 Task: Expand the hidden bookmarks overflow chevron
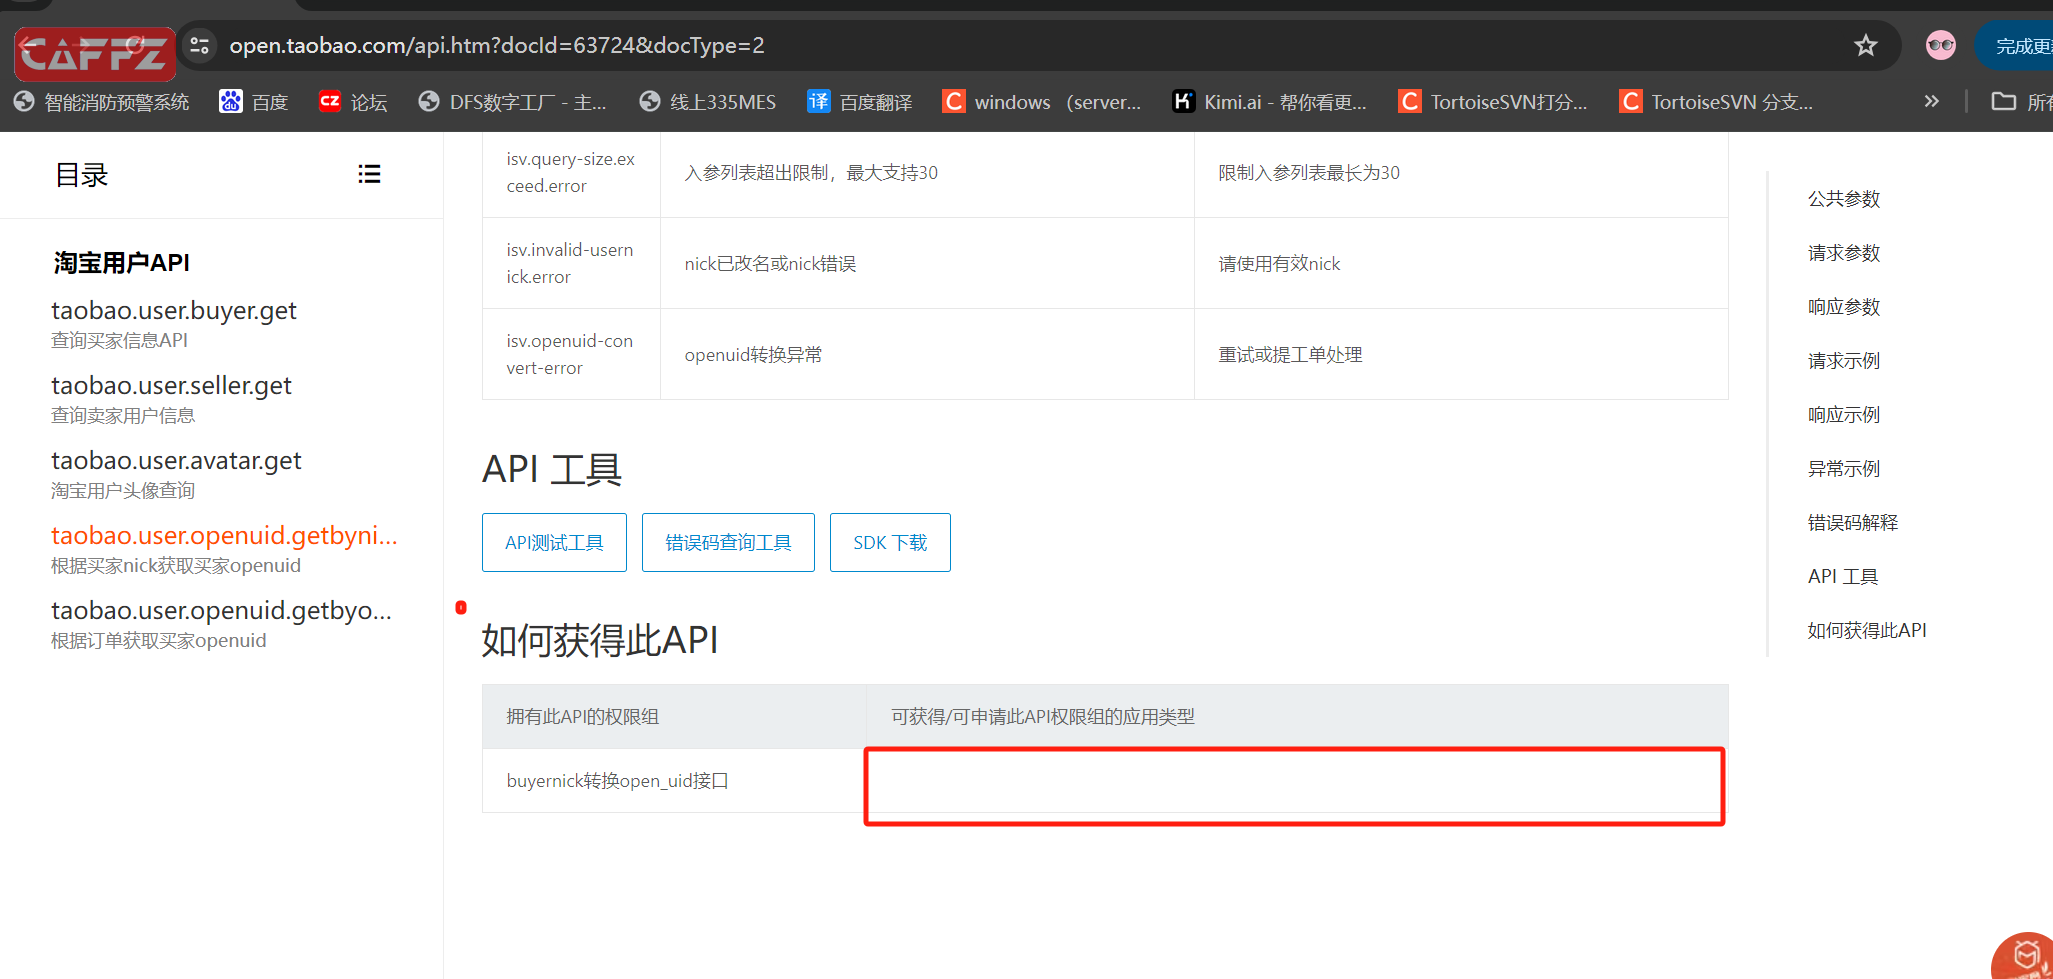pyautogui.click(x=1931, y=101)
